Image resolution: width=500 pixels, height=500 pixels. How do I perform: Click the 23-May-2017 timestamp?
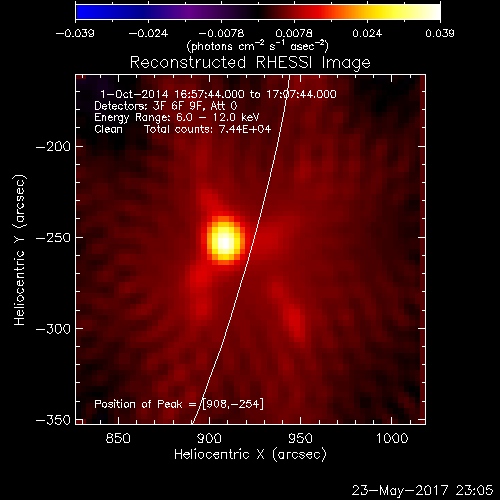(422, 490)
